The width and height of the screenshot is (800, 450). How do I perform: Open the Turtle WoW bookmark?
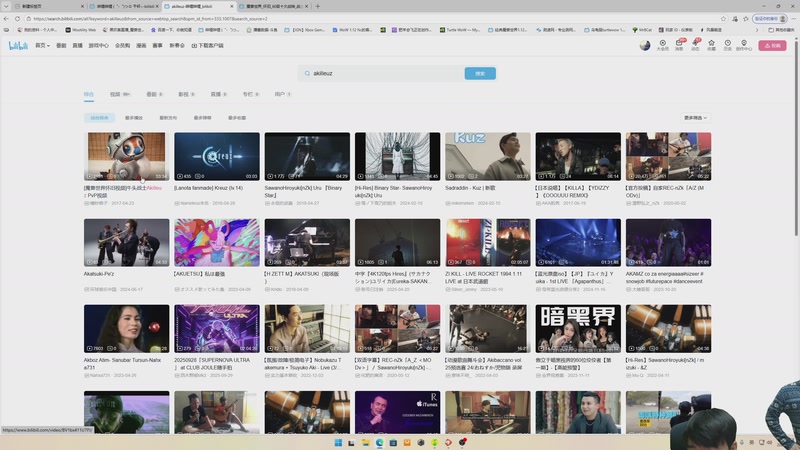pos(460,30)
